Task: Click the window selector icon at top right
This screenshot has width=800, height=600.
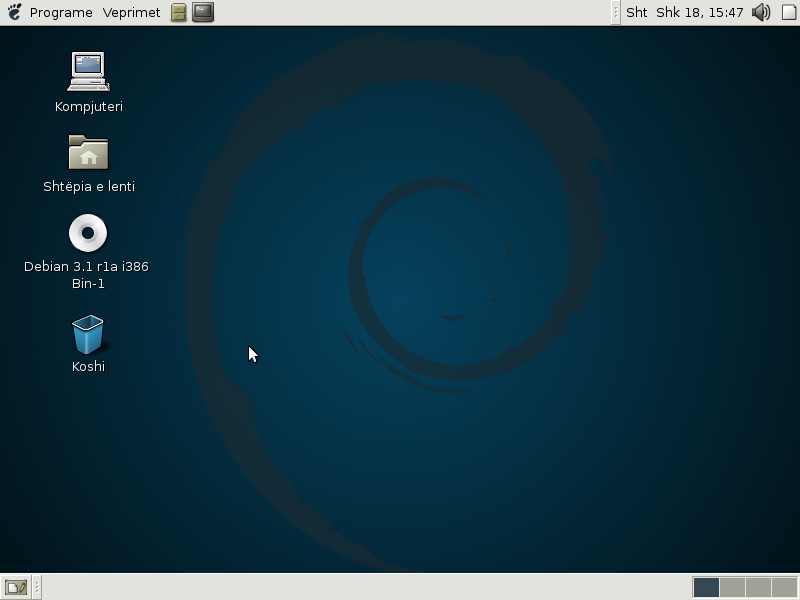Action: click(789, 12)
